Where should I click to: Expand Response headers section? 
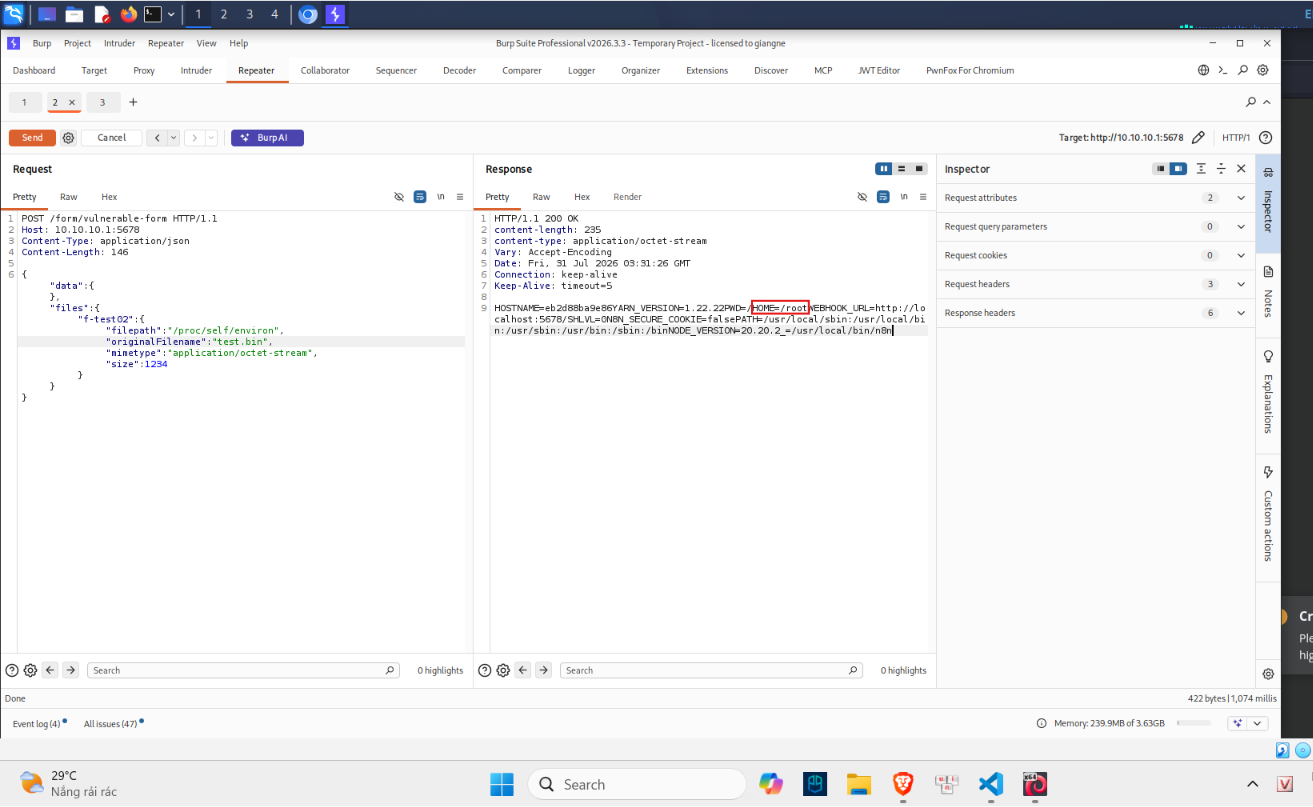click(1241, 313)
